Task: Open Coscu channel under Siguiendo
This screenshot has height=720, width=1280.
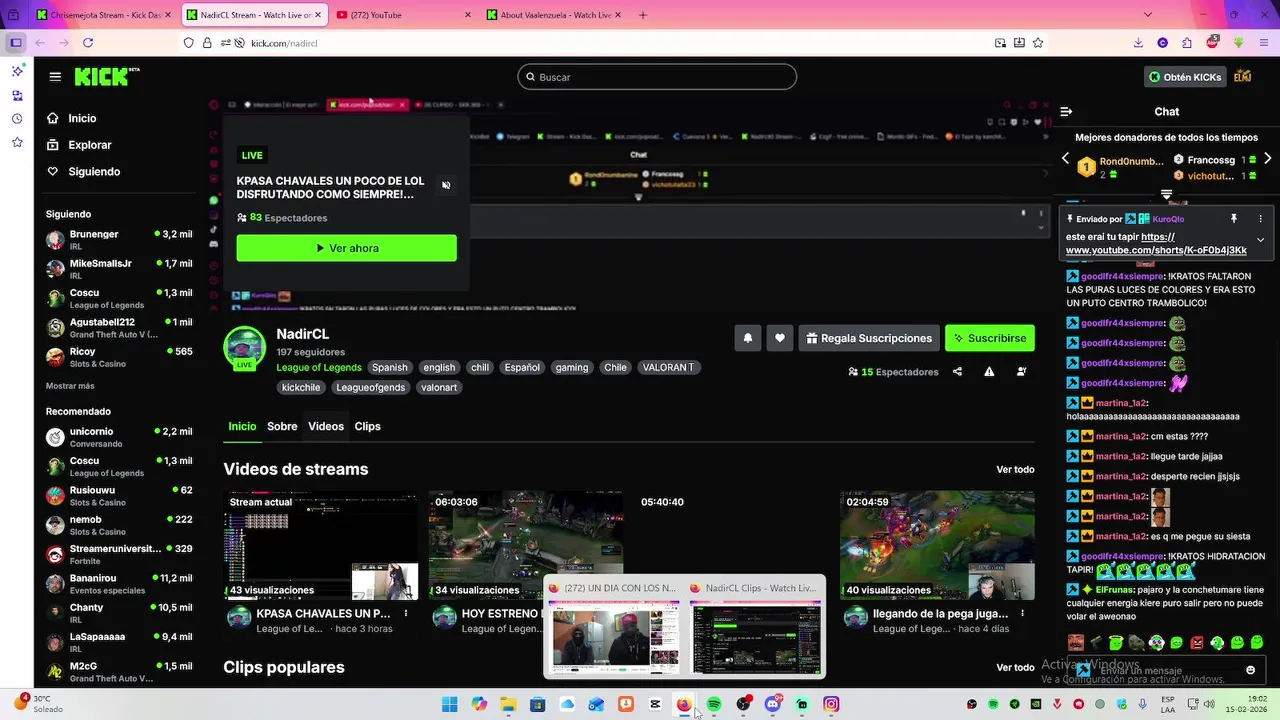Action: tap(120, 298)
